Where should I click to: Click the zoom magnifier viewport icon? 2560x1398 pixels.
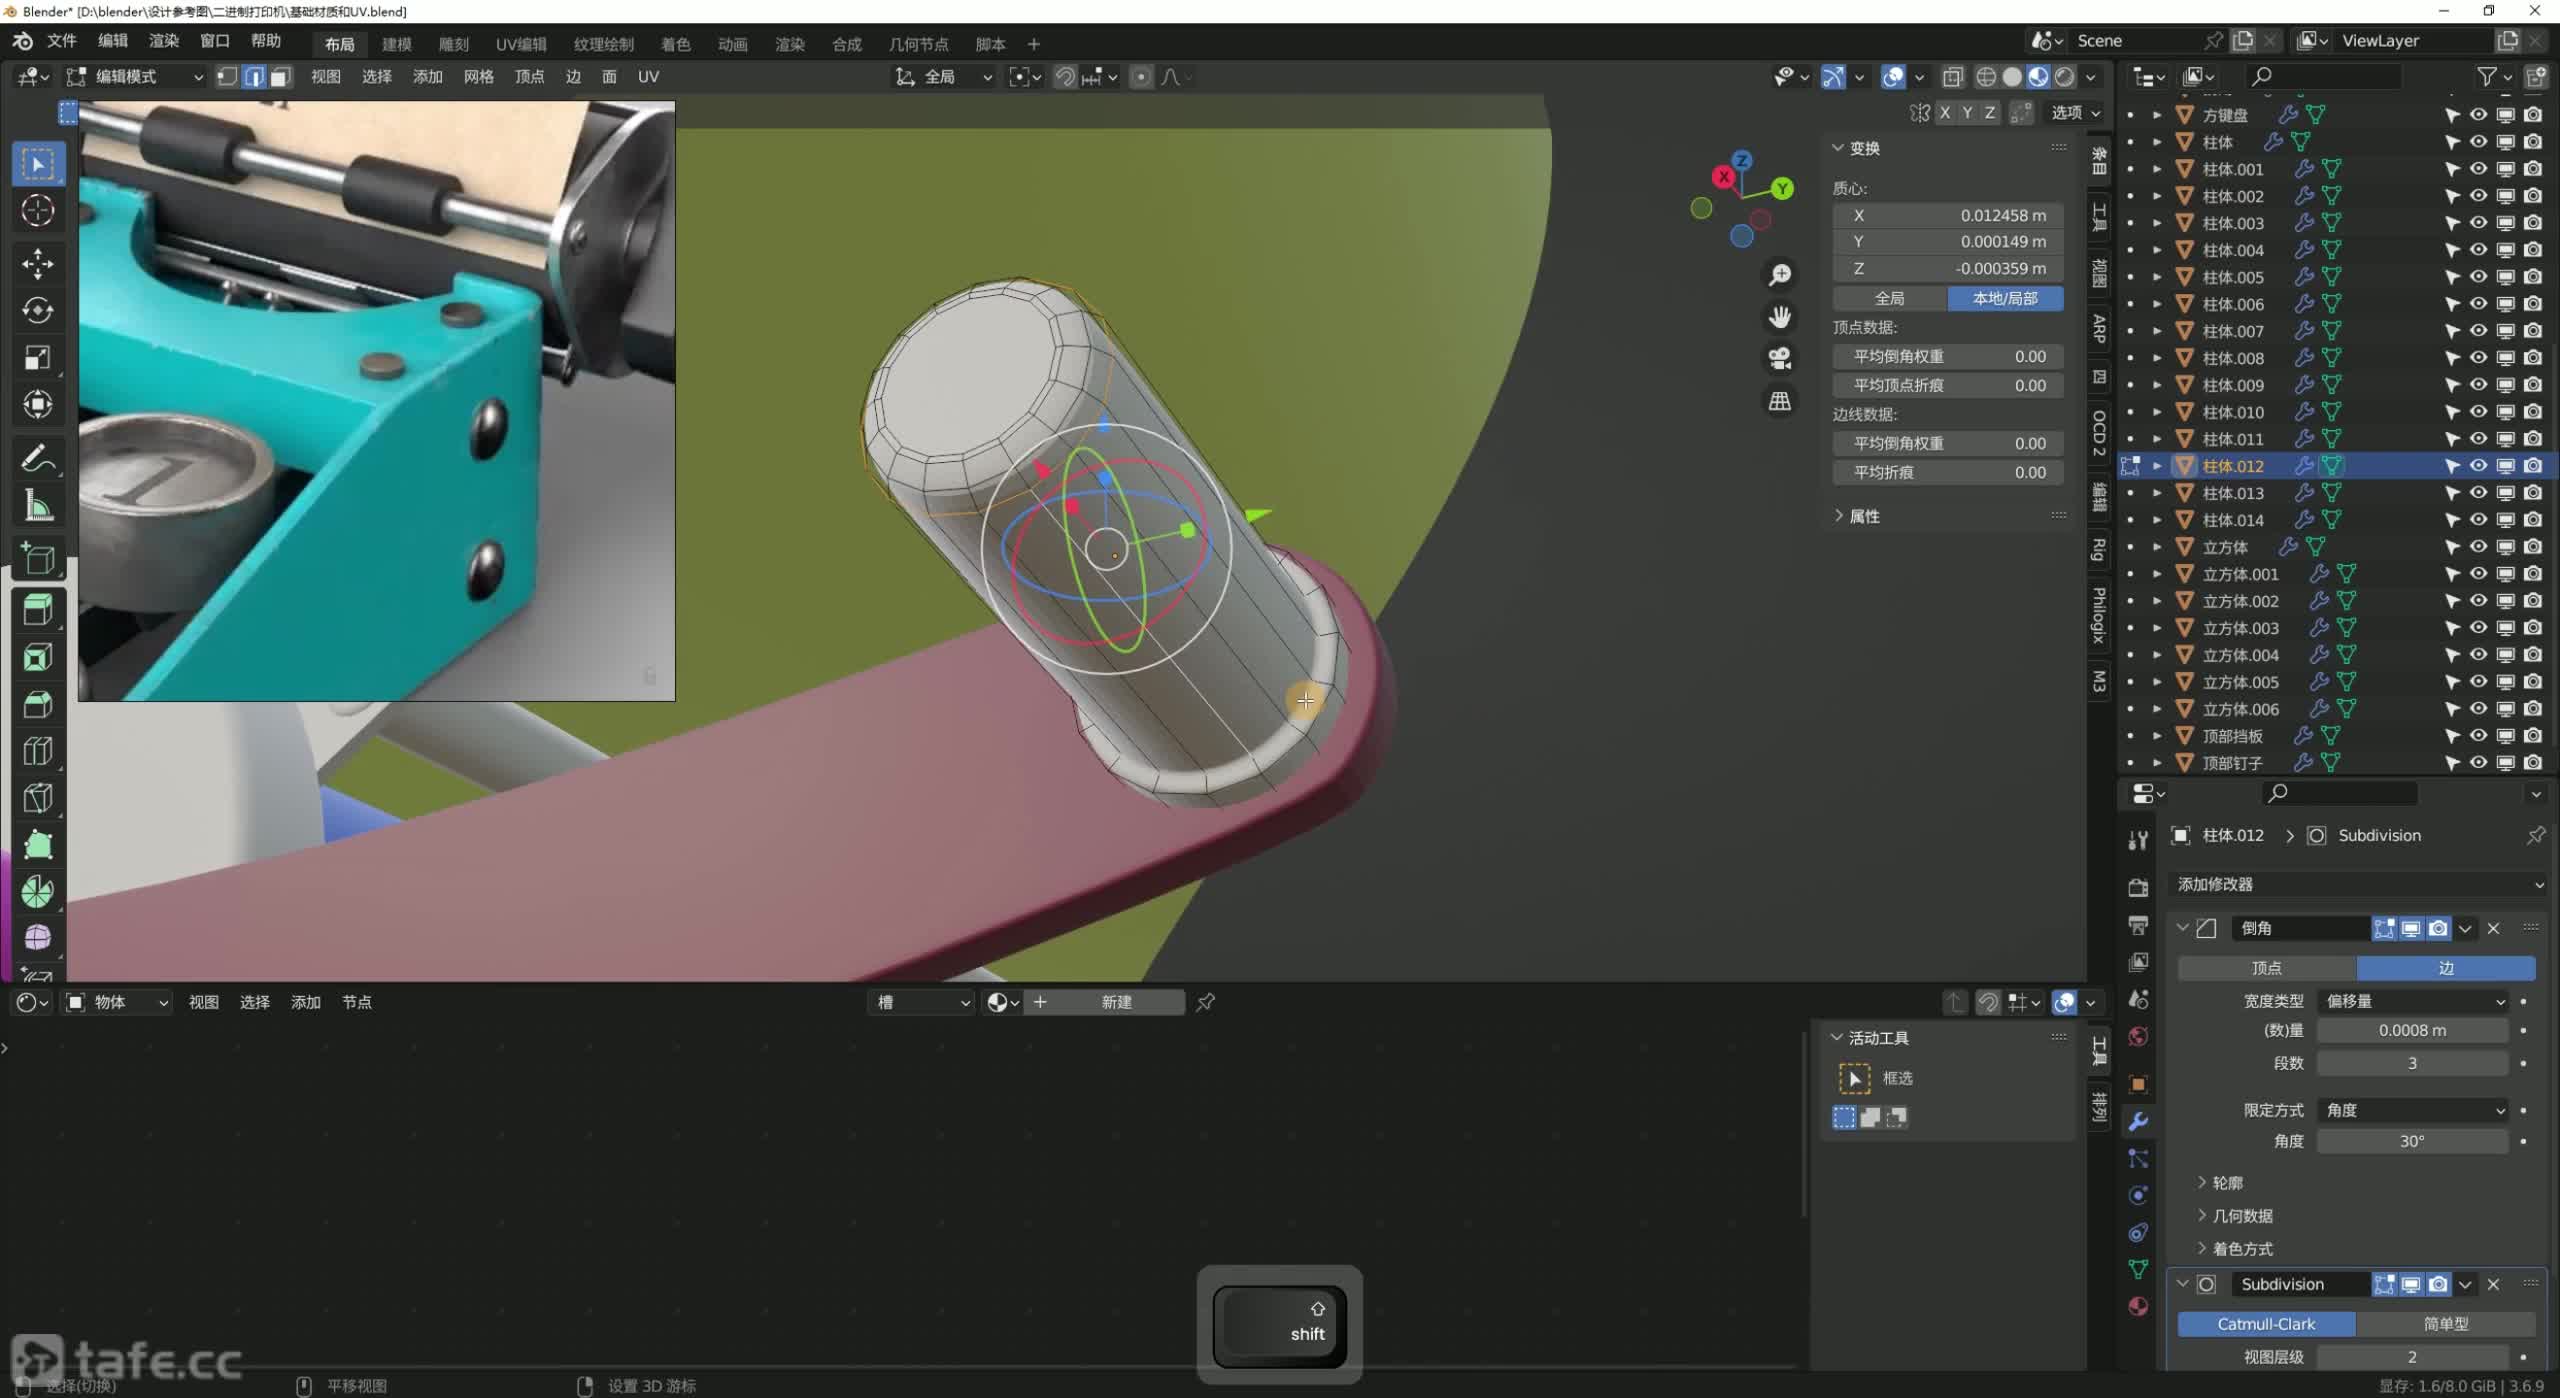pyautogui.click(x=1779, y=275)
